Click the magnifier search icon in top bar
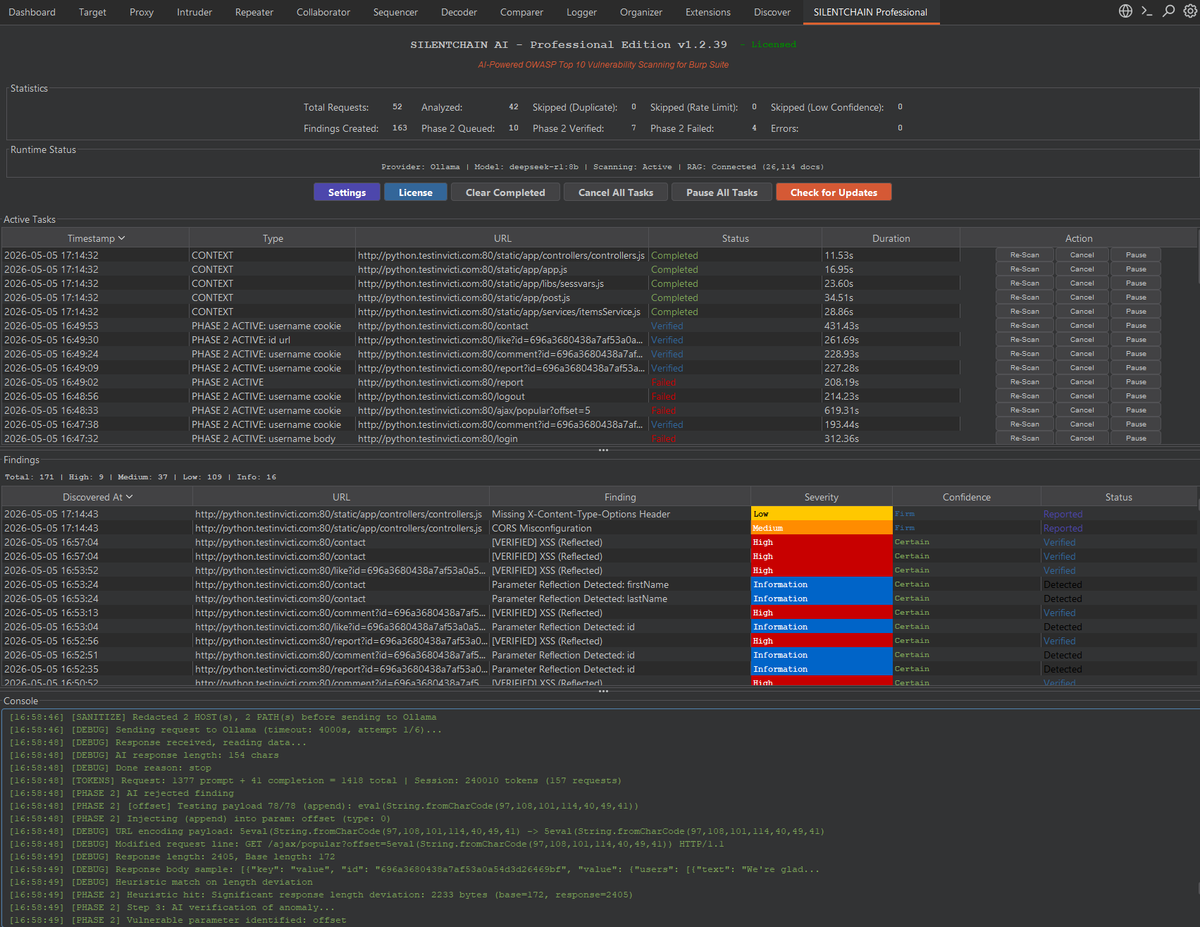This screenshot has height=927, width=1200. click(x=1168, y=12)
